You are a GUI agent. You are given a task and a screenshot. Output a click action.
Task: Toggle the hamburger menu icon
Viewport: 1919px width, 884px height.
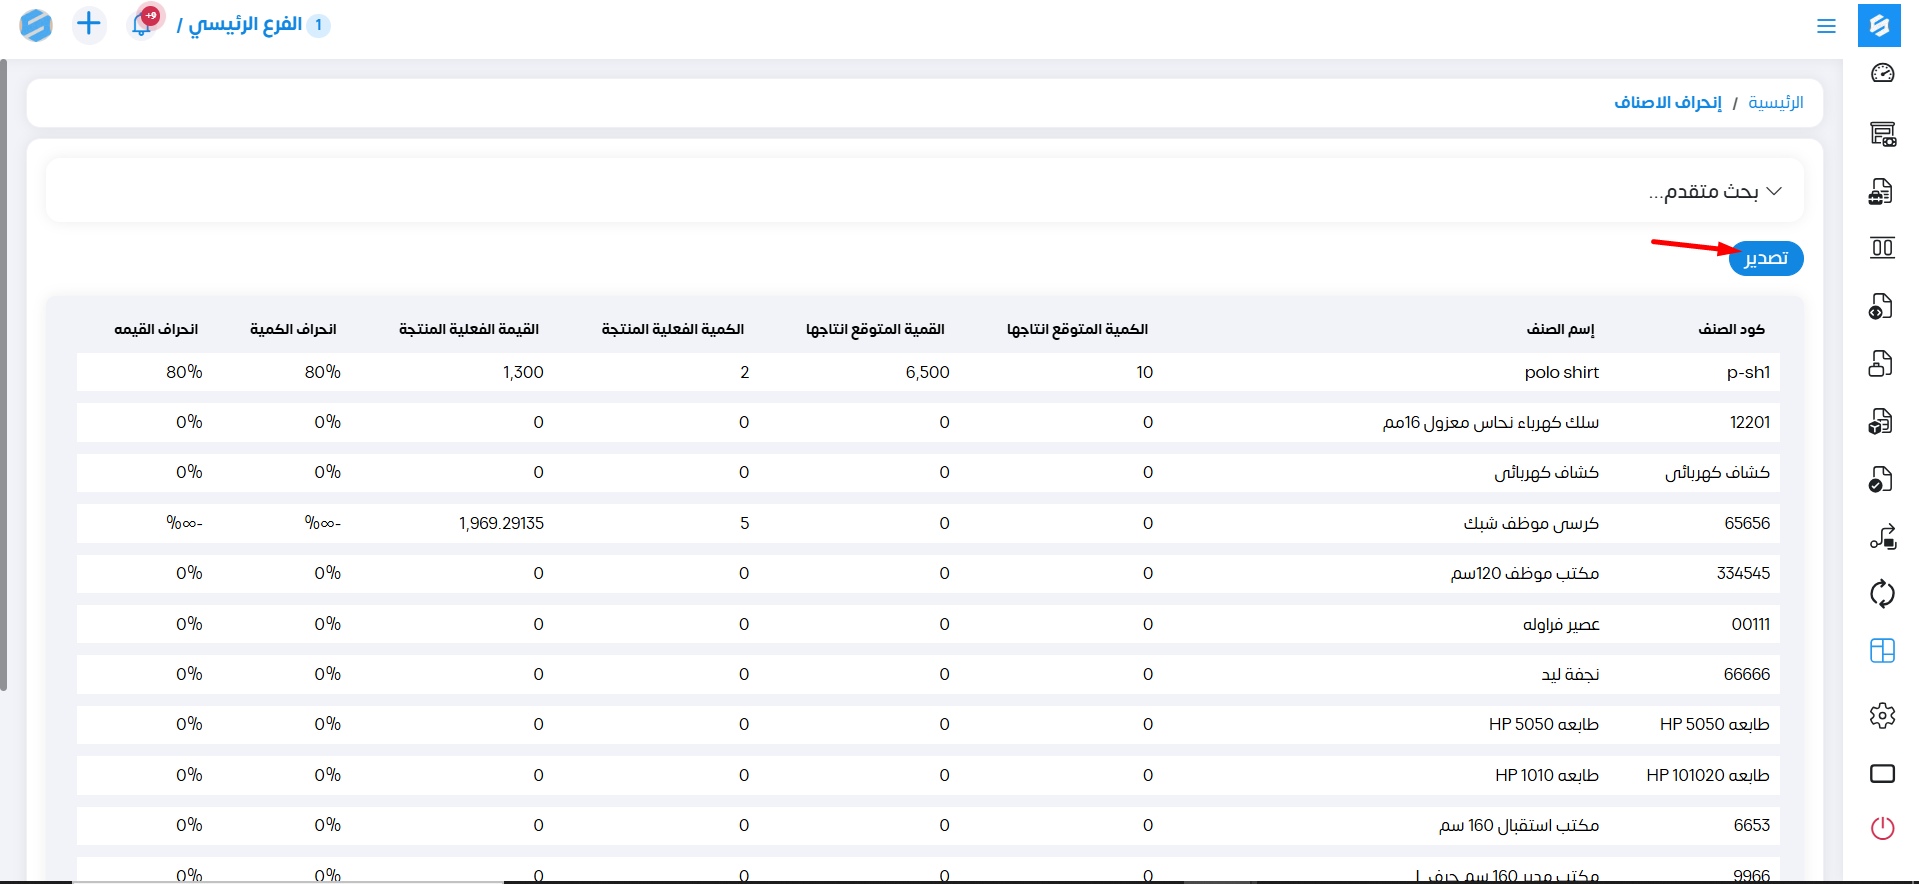pyautogui.click(x=1826, y=26)
